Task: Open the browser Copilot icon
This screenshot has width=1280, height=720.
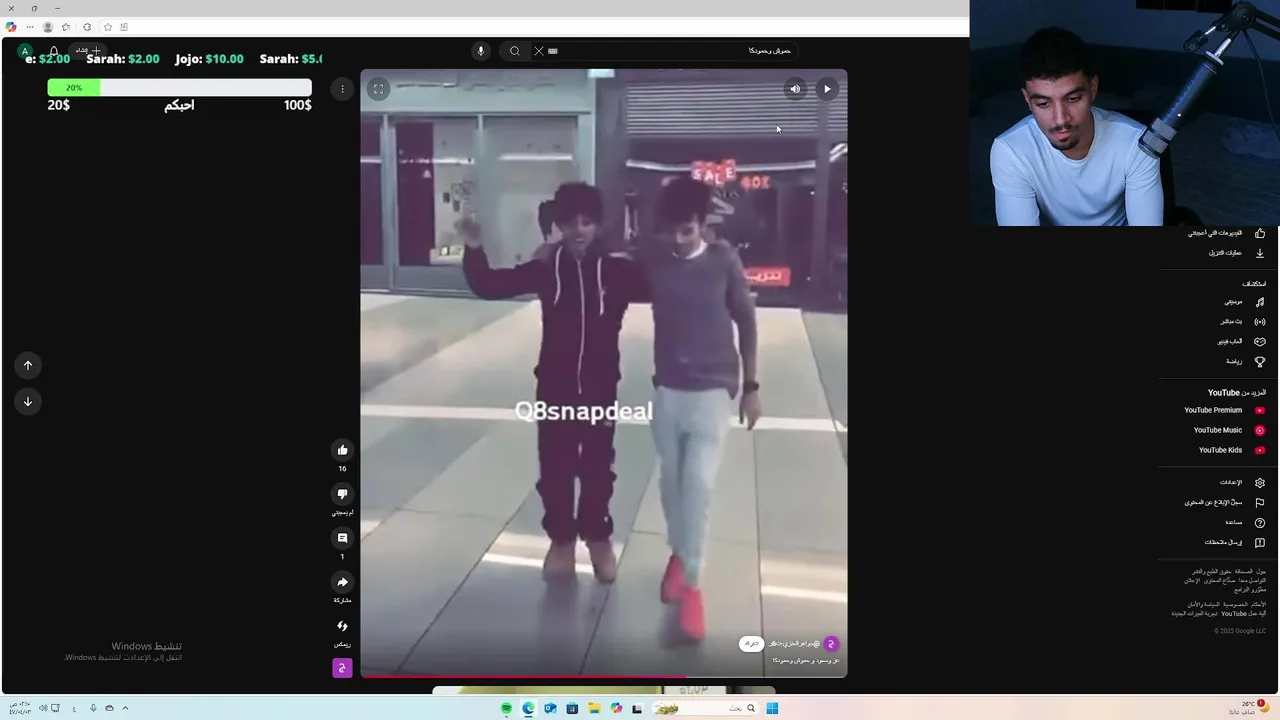Action: [10, 27]
